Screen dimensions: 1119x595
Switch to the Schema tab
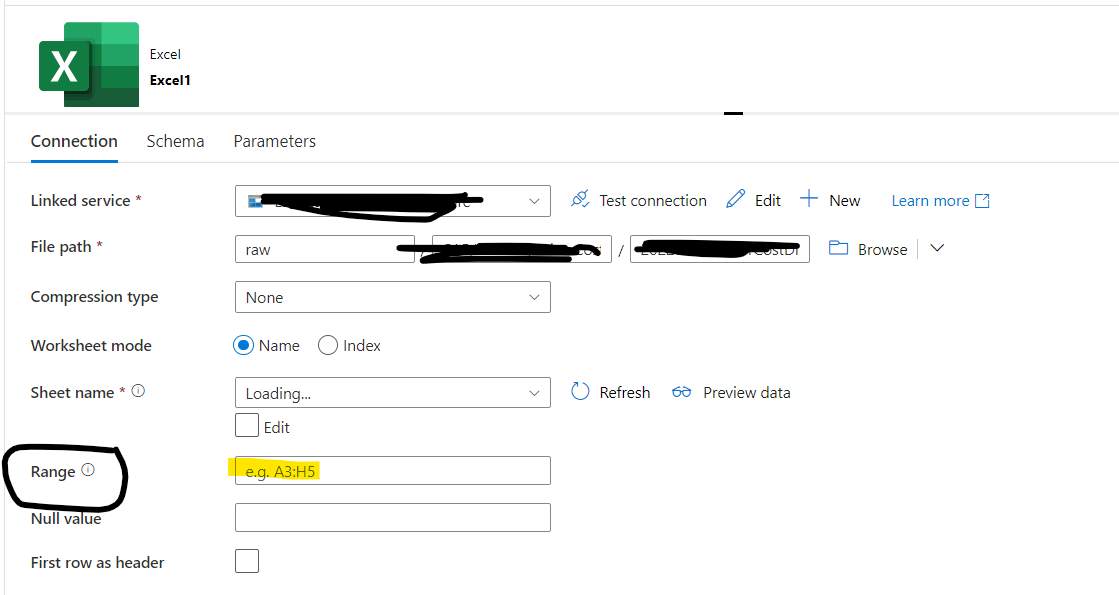coord(176,141)
